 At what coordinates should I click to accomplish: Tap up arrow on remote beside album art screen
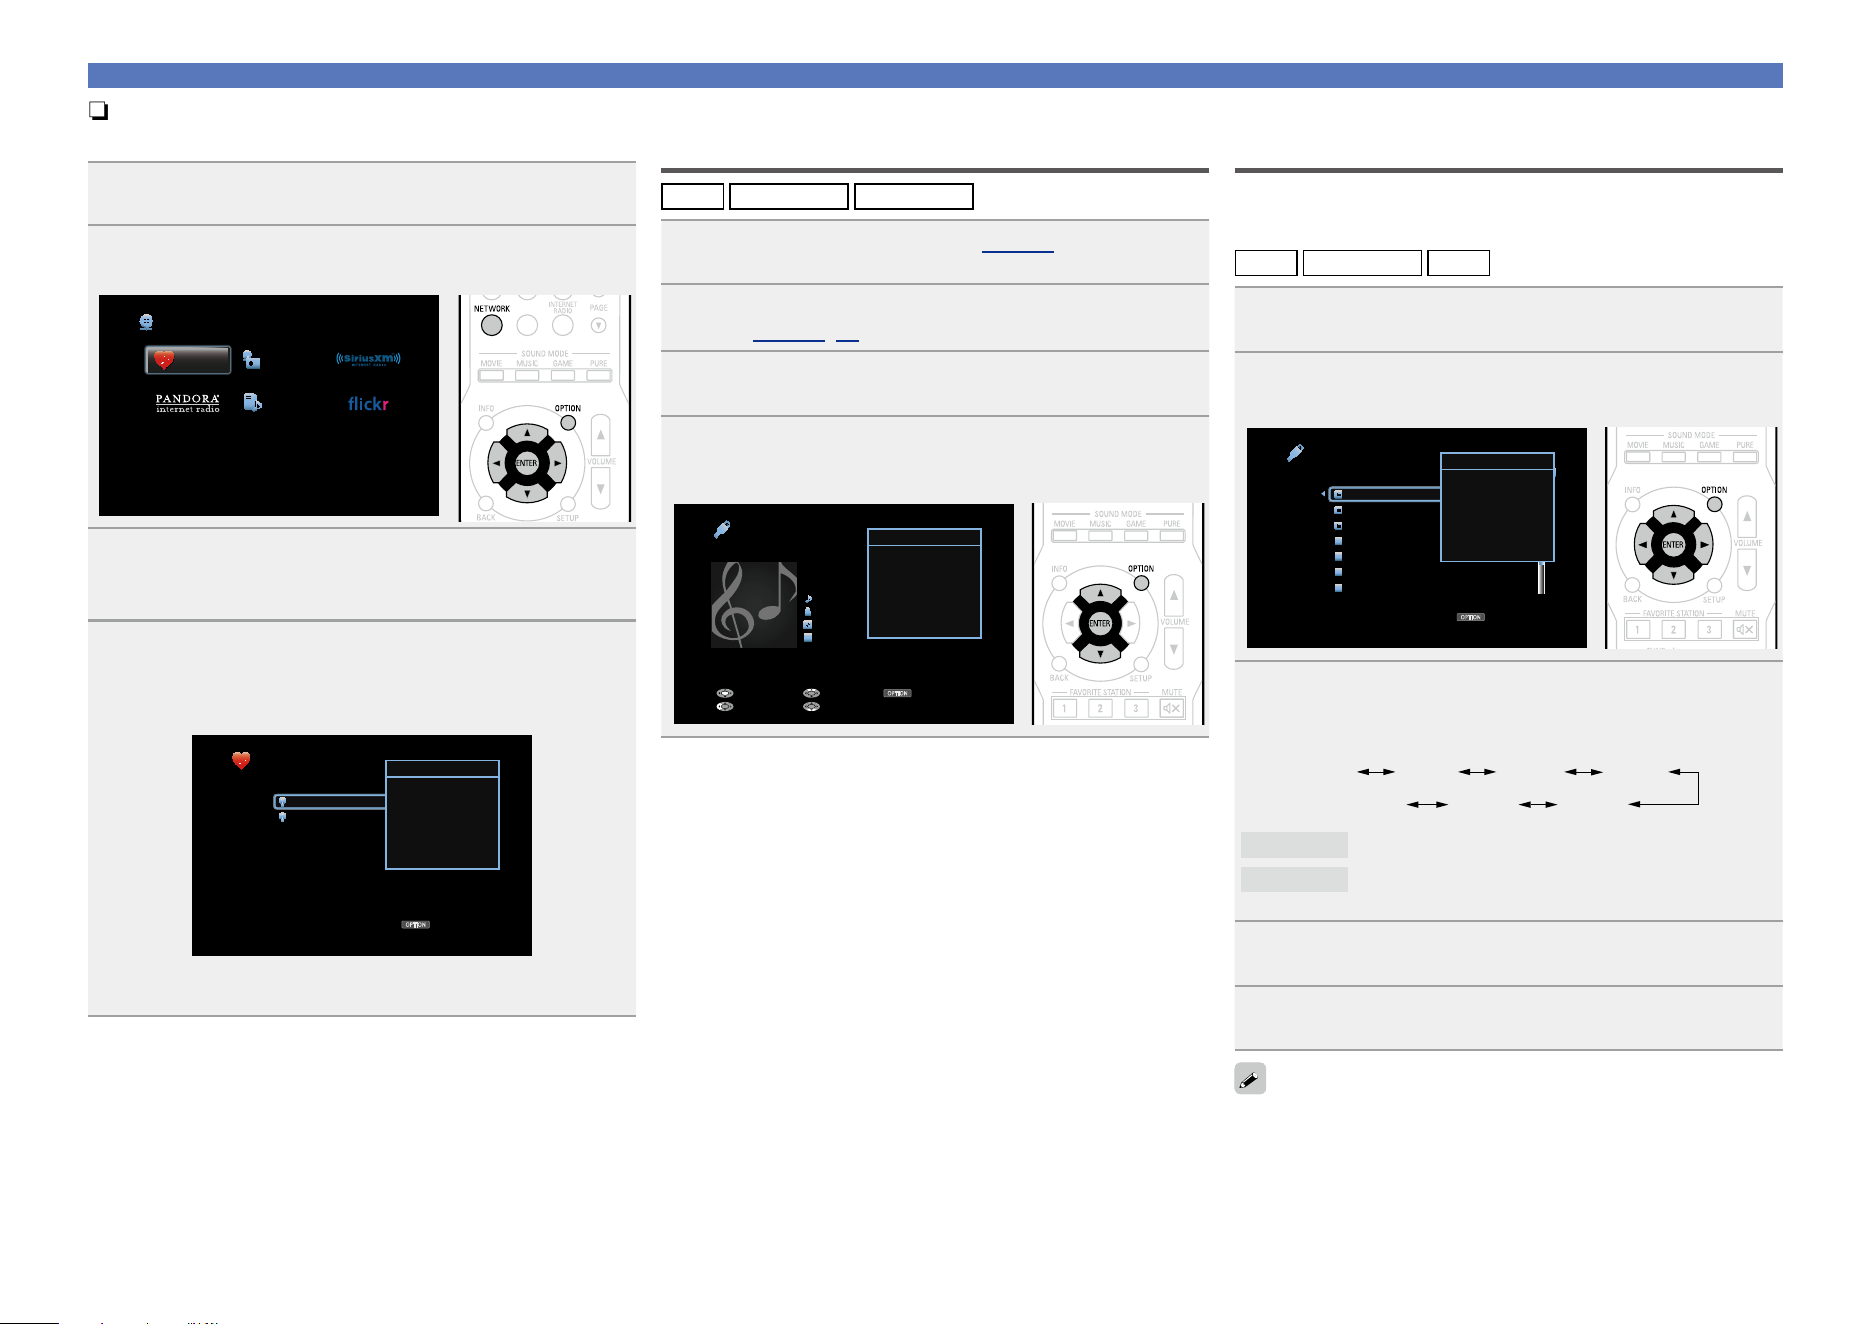coord(1100,595)
